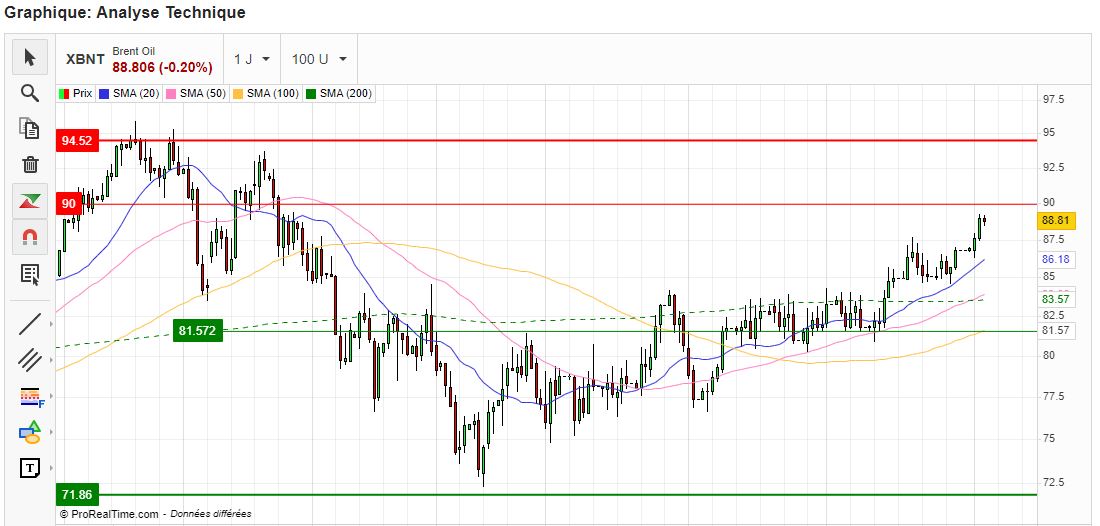
Task: Open the 100 U units dropdown
Action: tap(319, 59)
